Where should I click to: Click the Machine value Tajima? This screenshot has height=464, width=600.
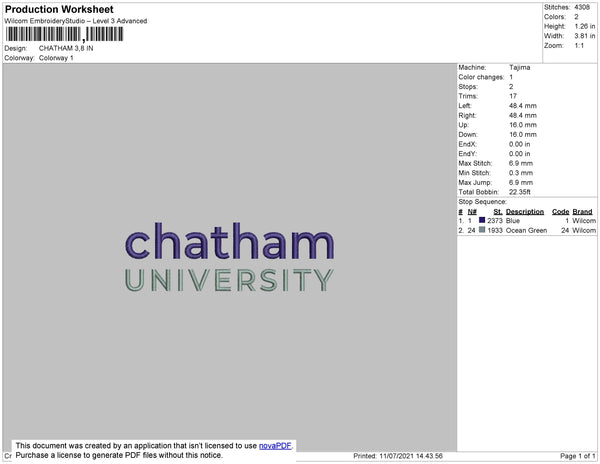coord(519,67)
